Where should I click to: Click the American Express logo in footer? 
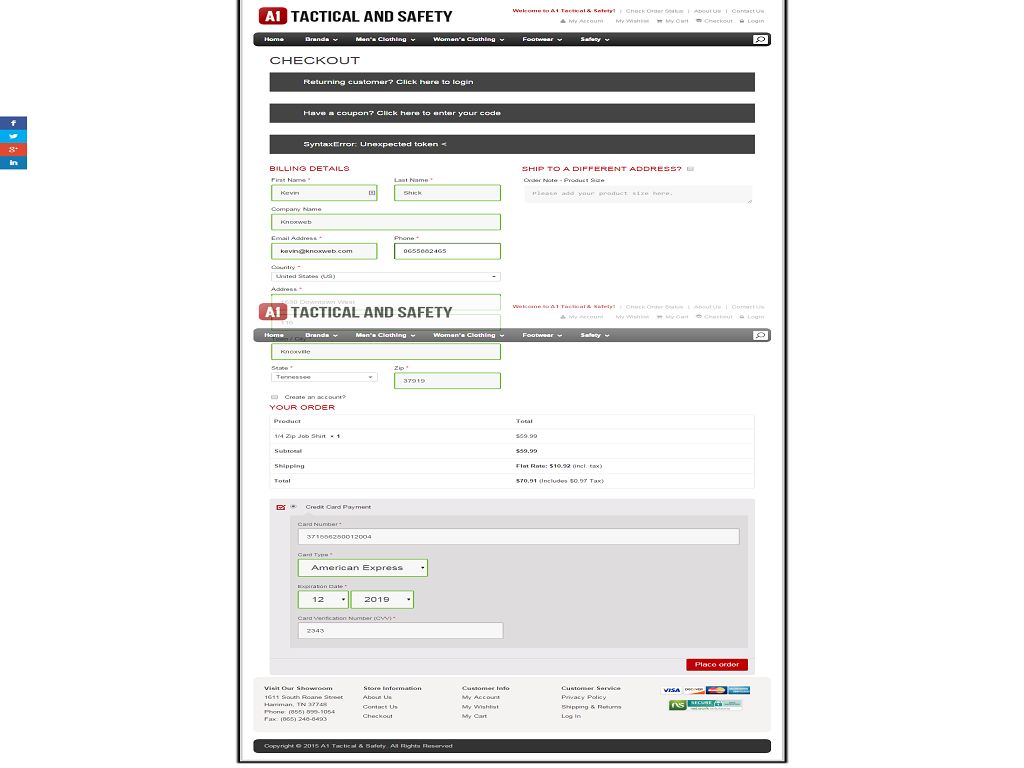739,690
